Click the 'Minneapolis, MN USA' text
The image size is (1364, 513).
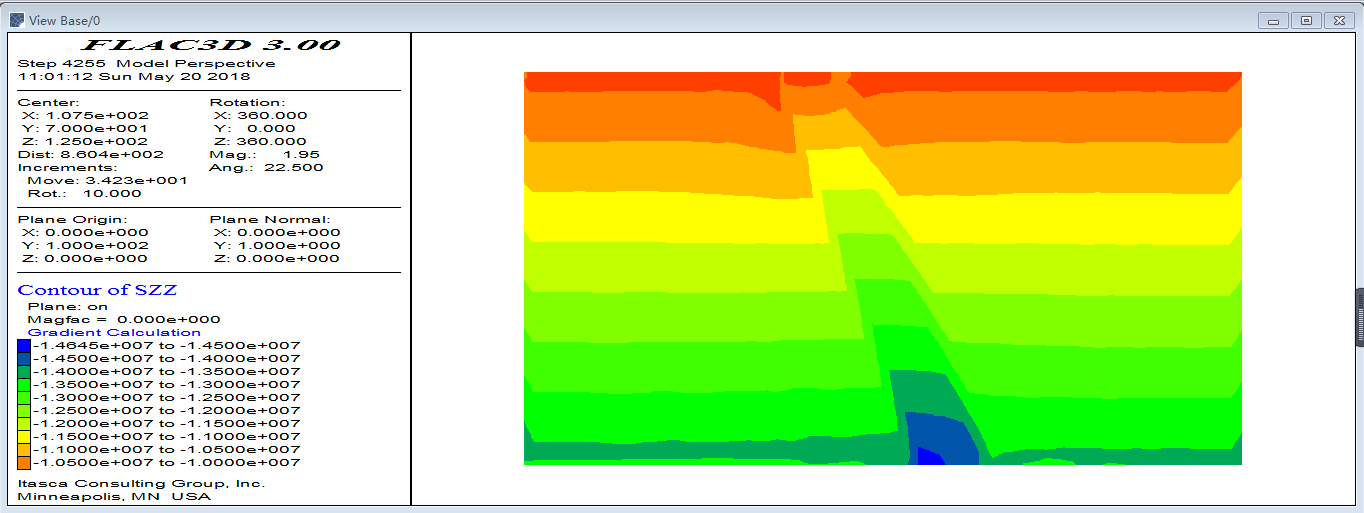[x=114, y=496]
